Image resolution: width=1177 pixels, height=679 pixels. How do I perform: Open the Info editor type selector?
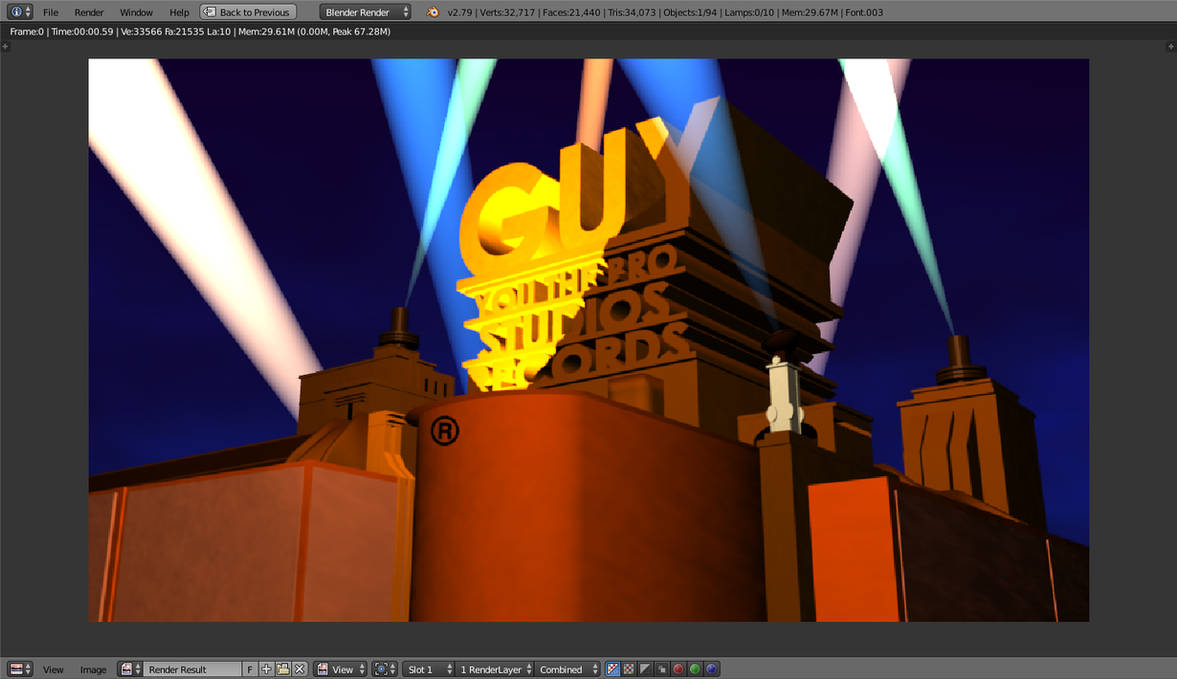click(20, 12)
